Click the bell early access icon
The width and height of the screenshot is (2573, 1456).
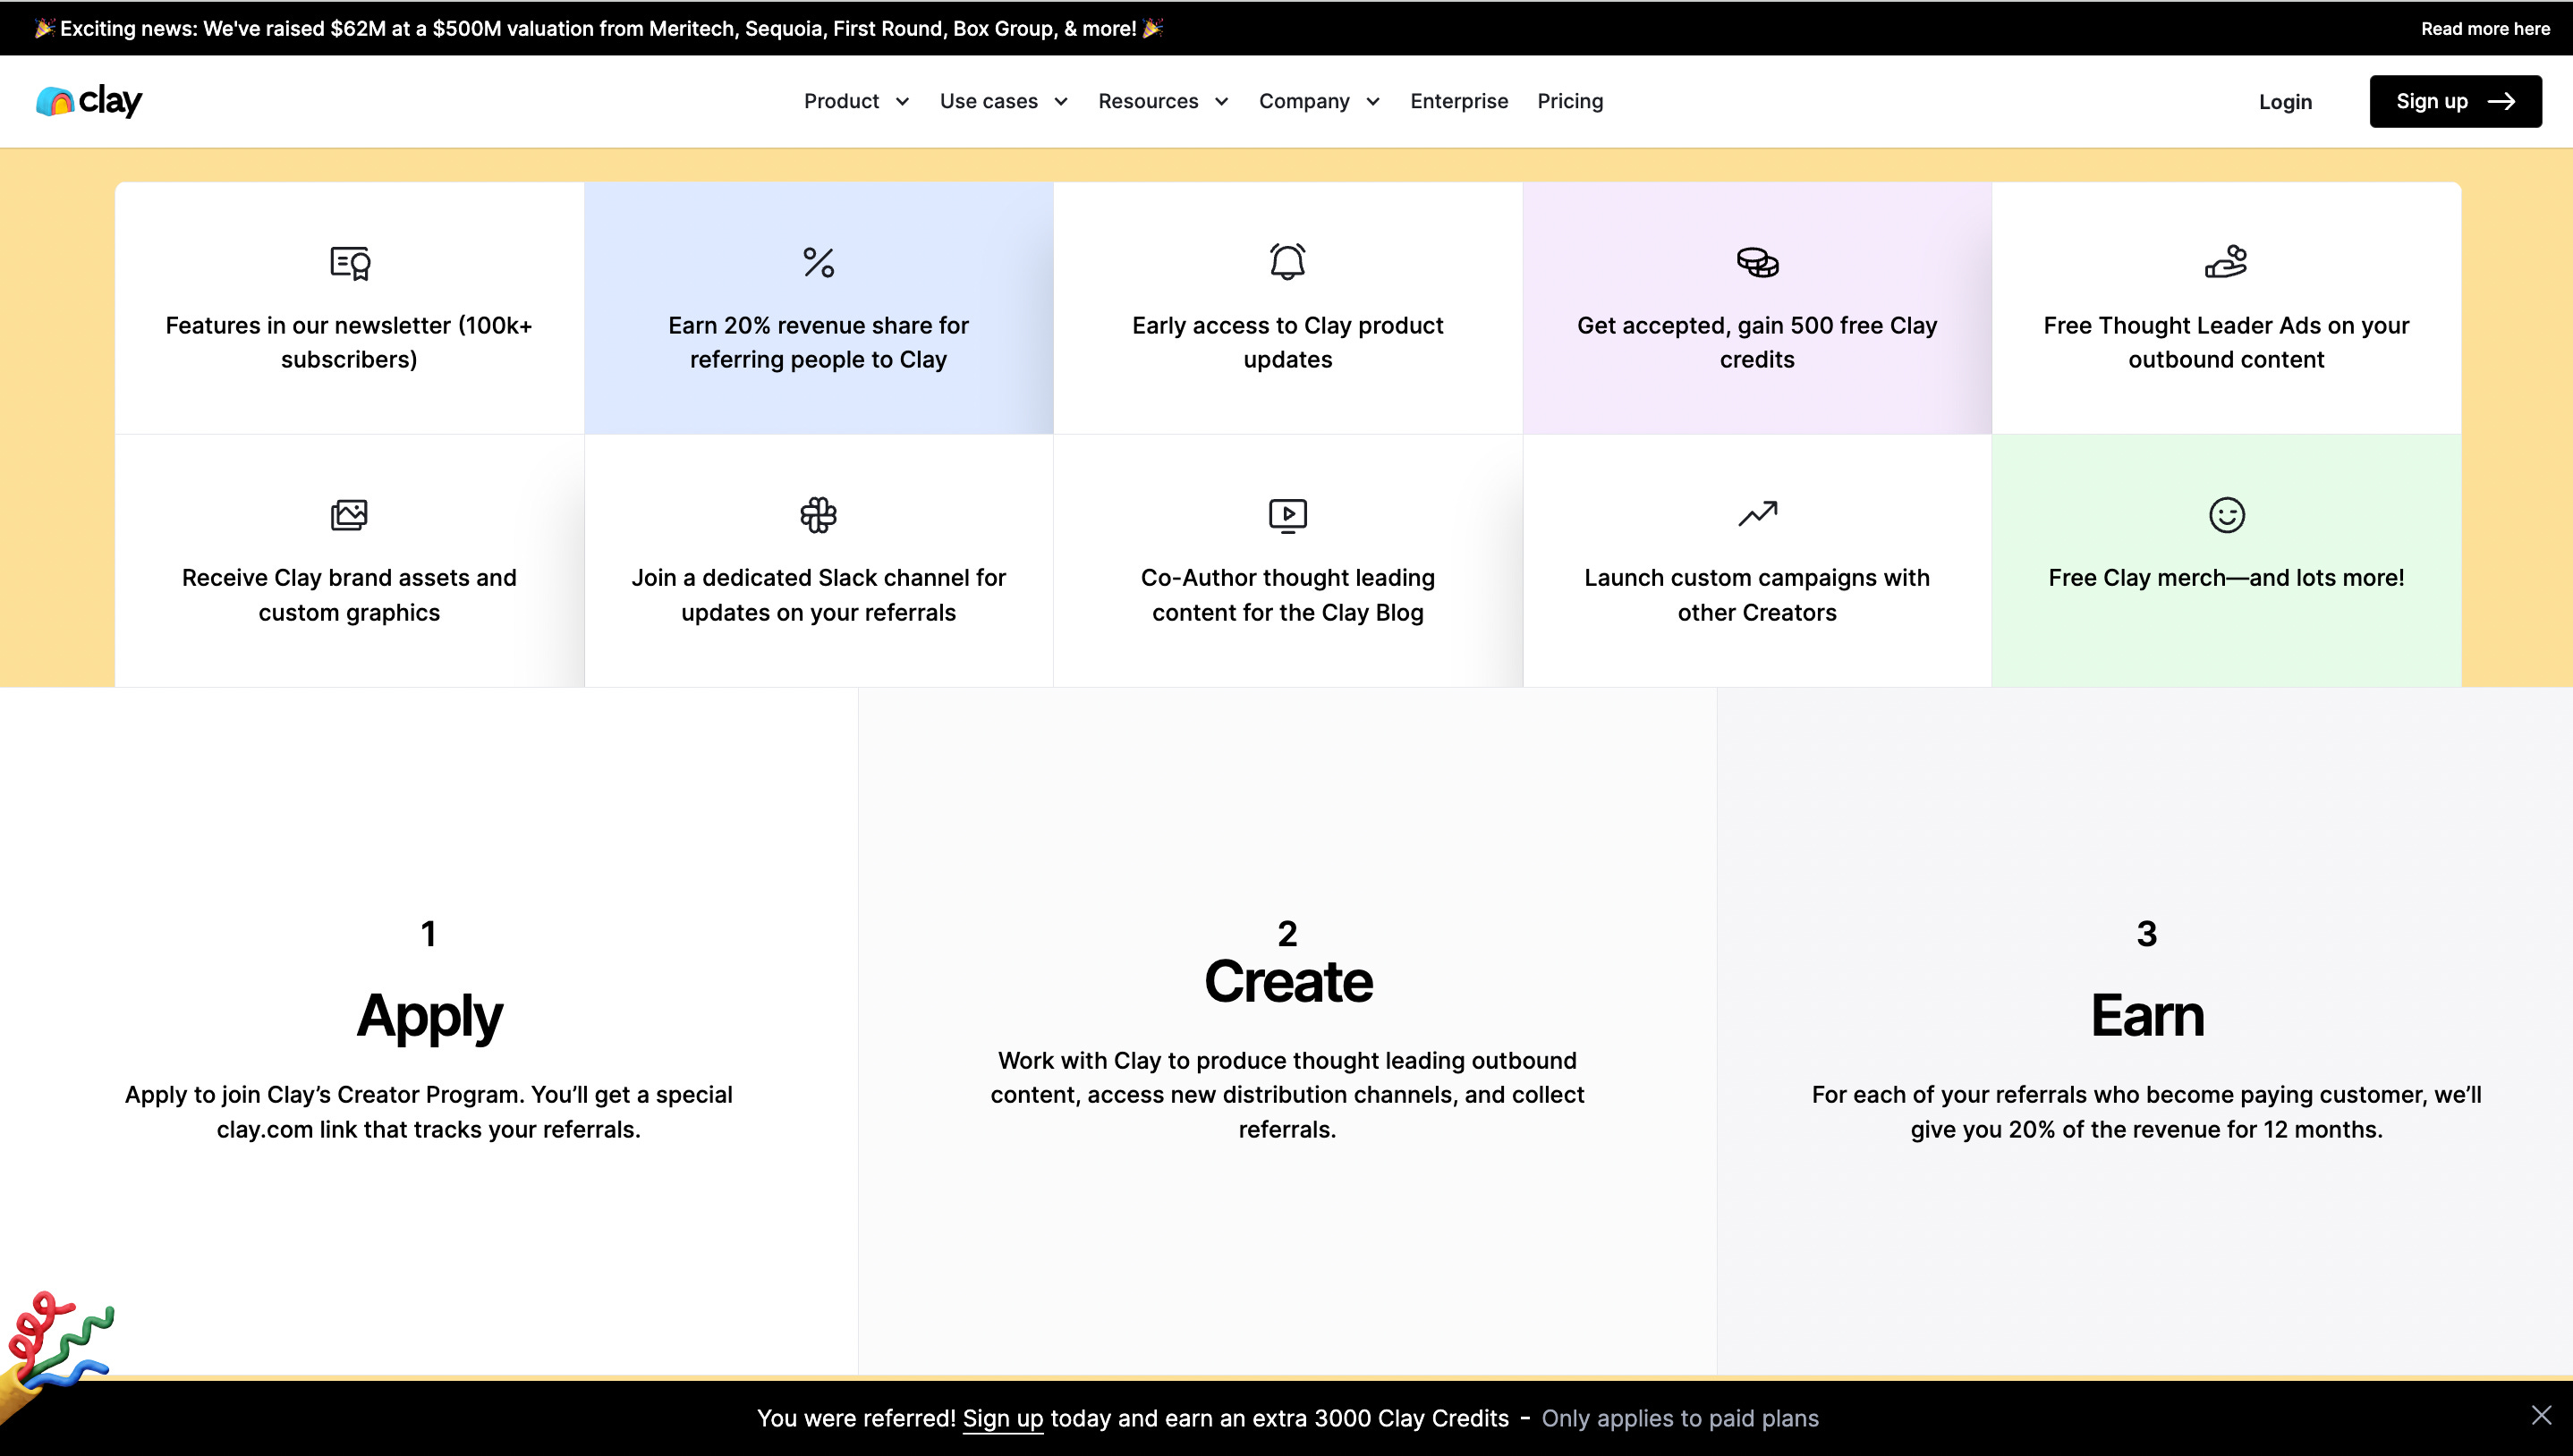1288,262
